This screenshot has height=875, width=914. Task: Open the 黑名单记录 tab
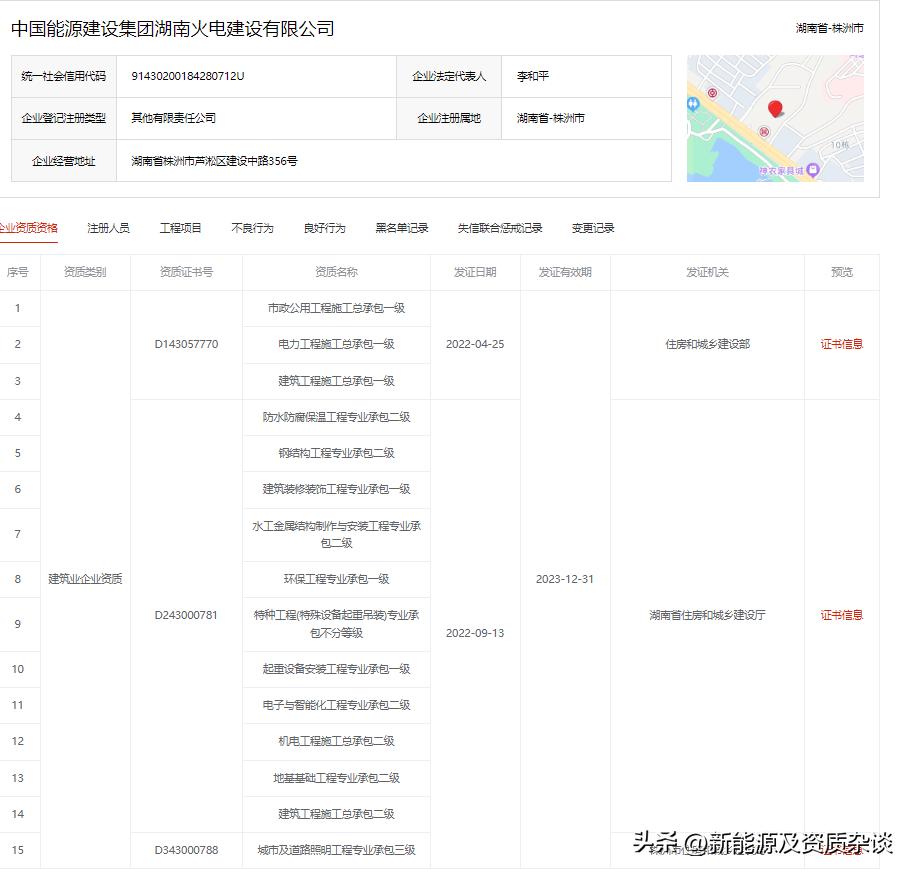(401, 228)
